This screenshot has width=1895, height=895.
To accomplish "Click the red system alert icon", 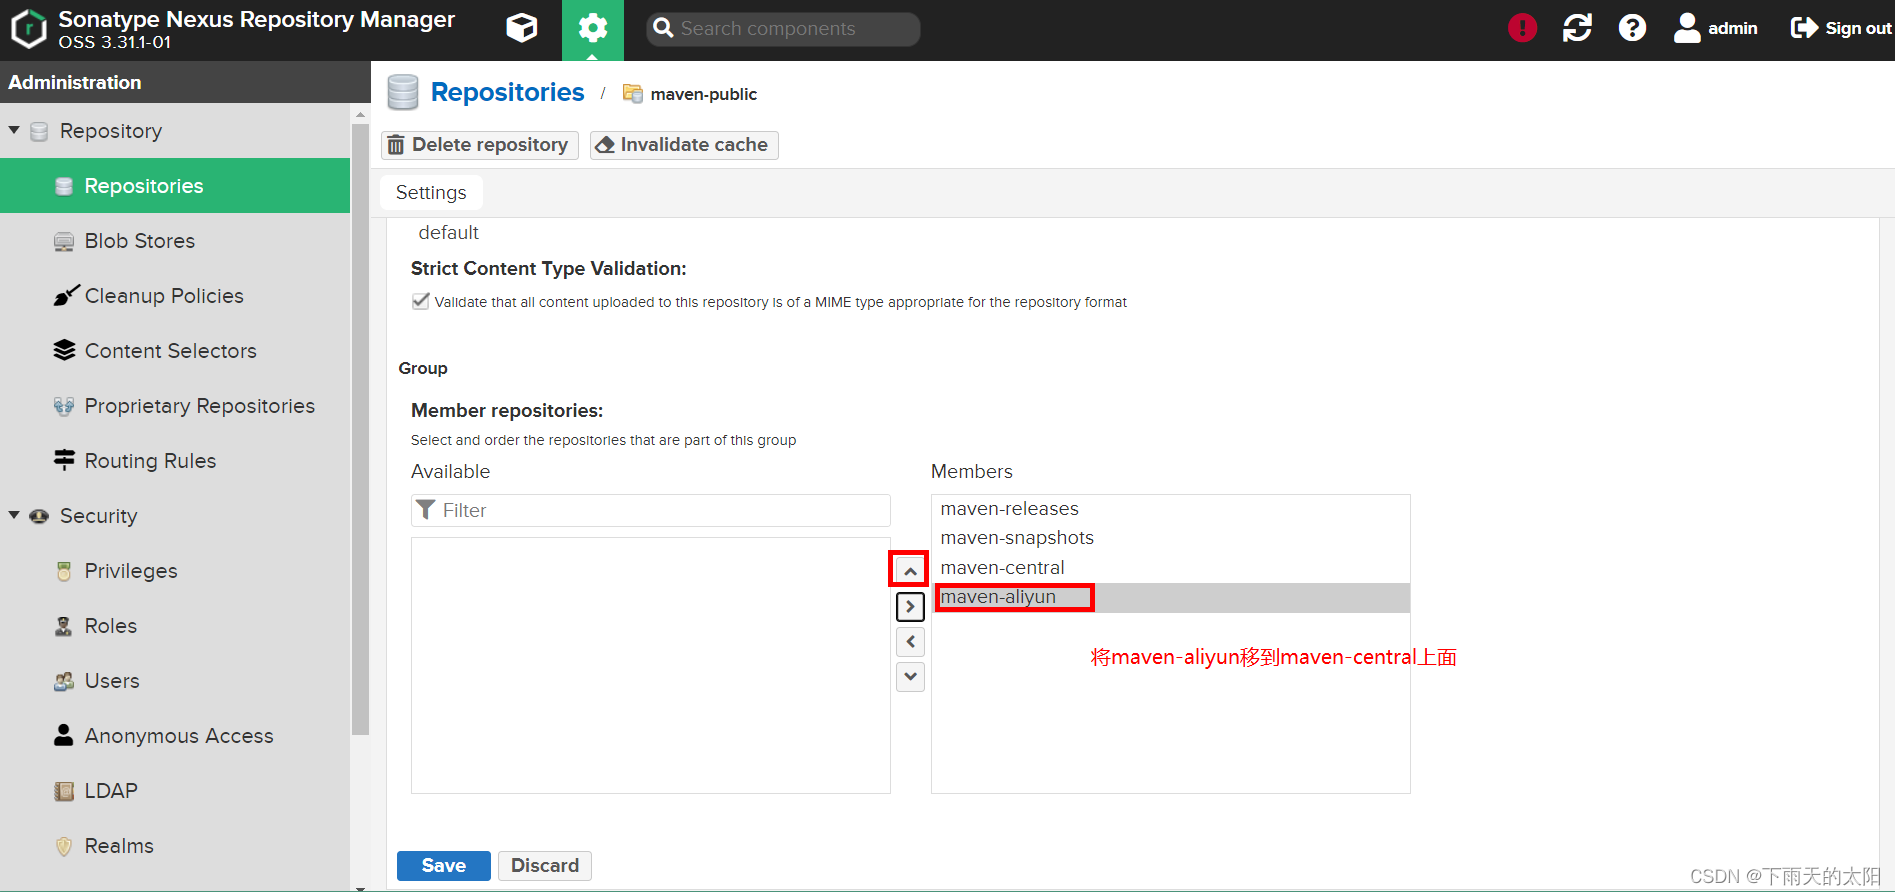I will pyautogui.click(x=1522, y=28).
